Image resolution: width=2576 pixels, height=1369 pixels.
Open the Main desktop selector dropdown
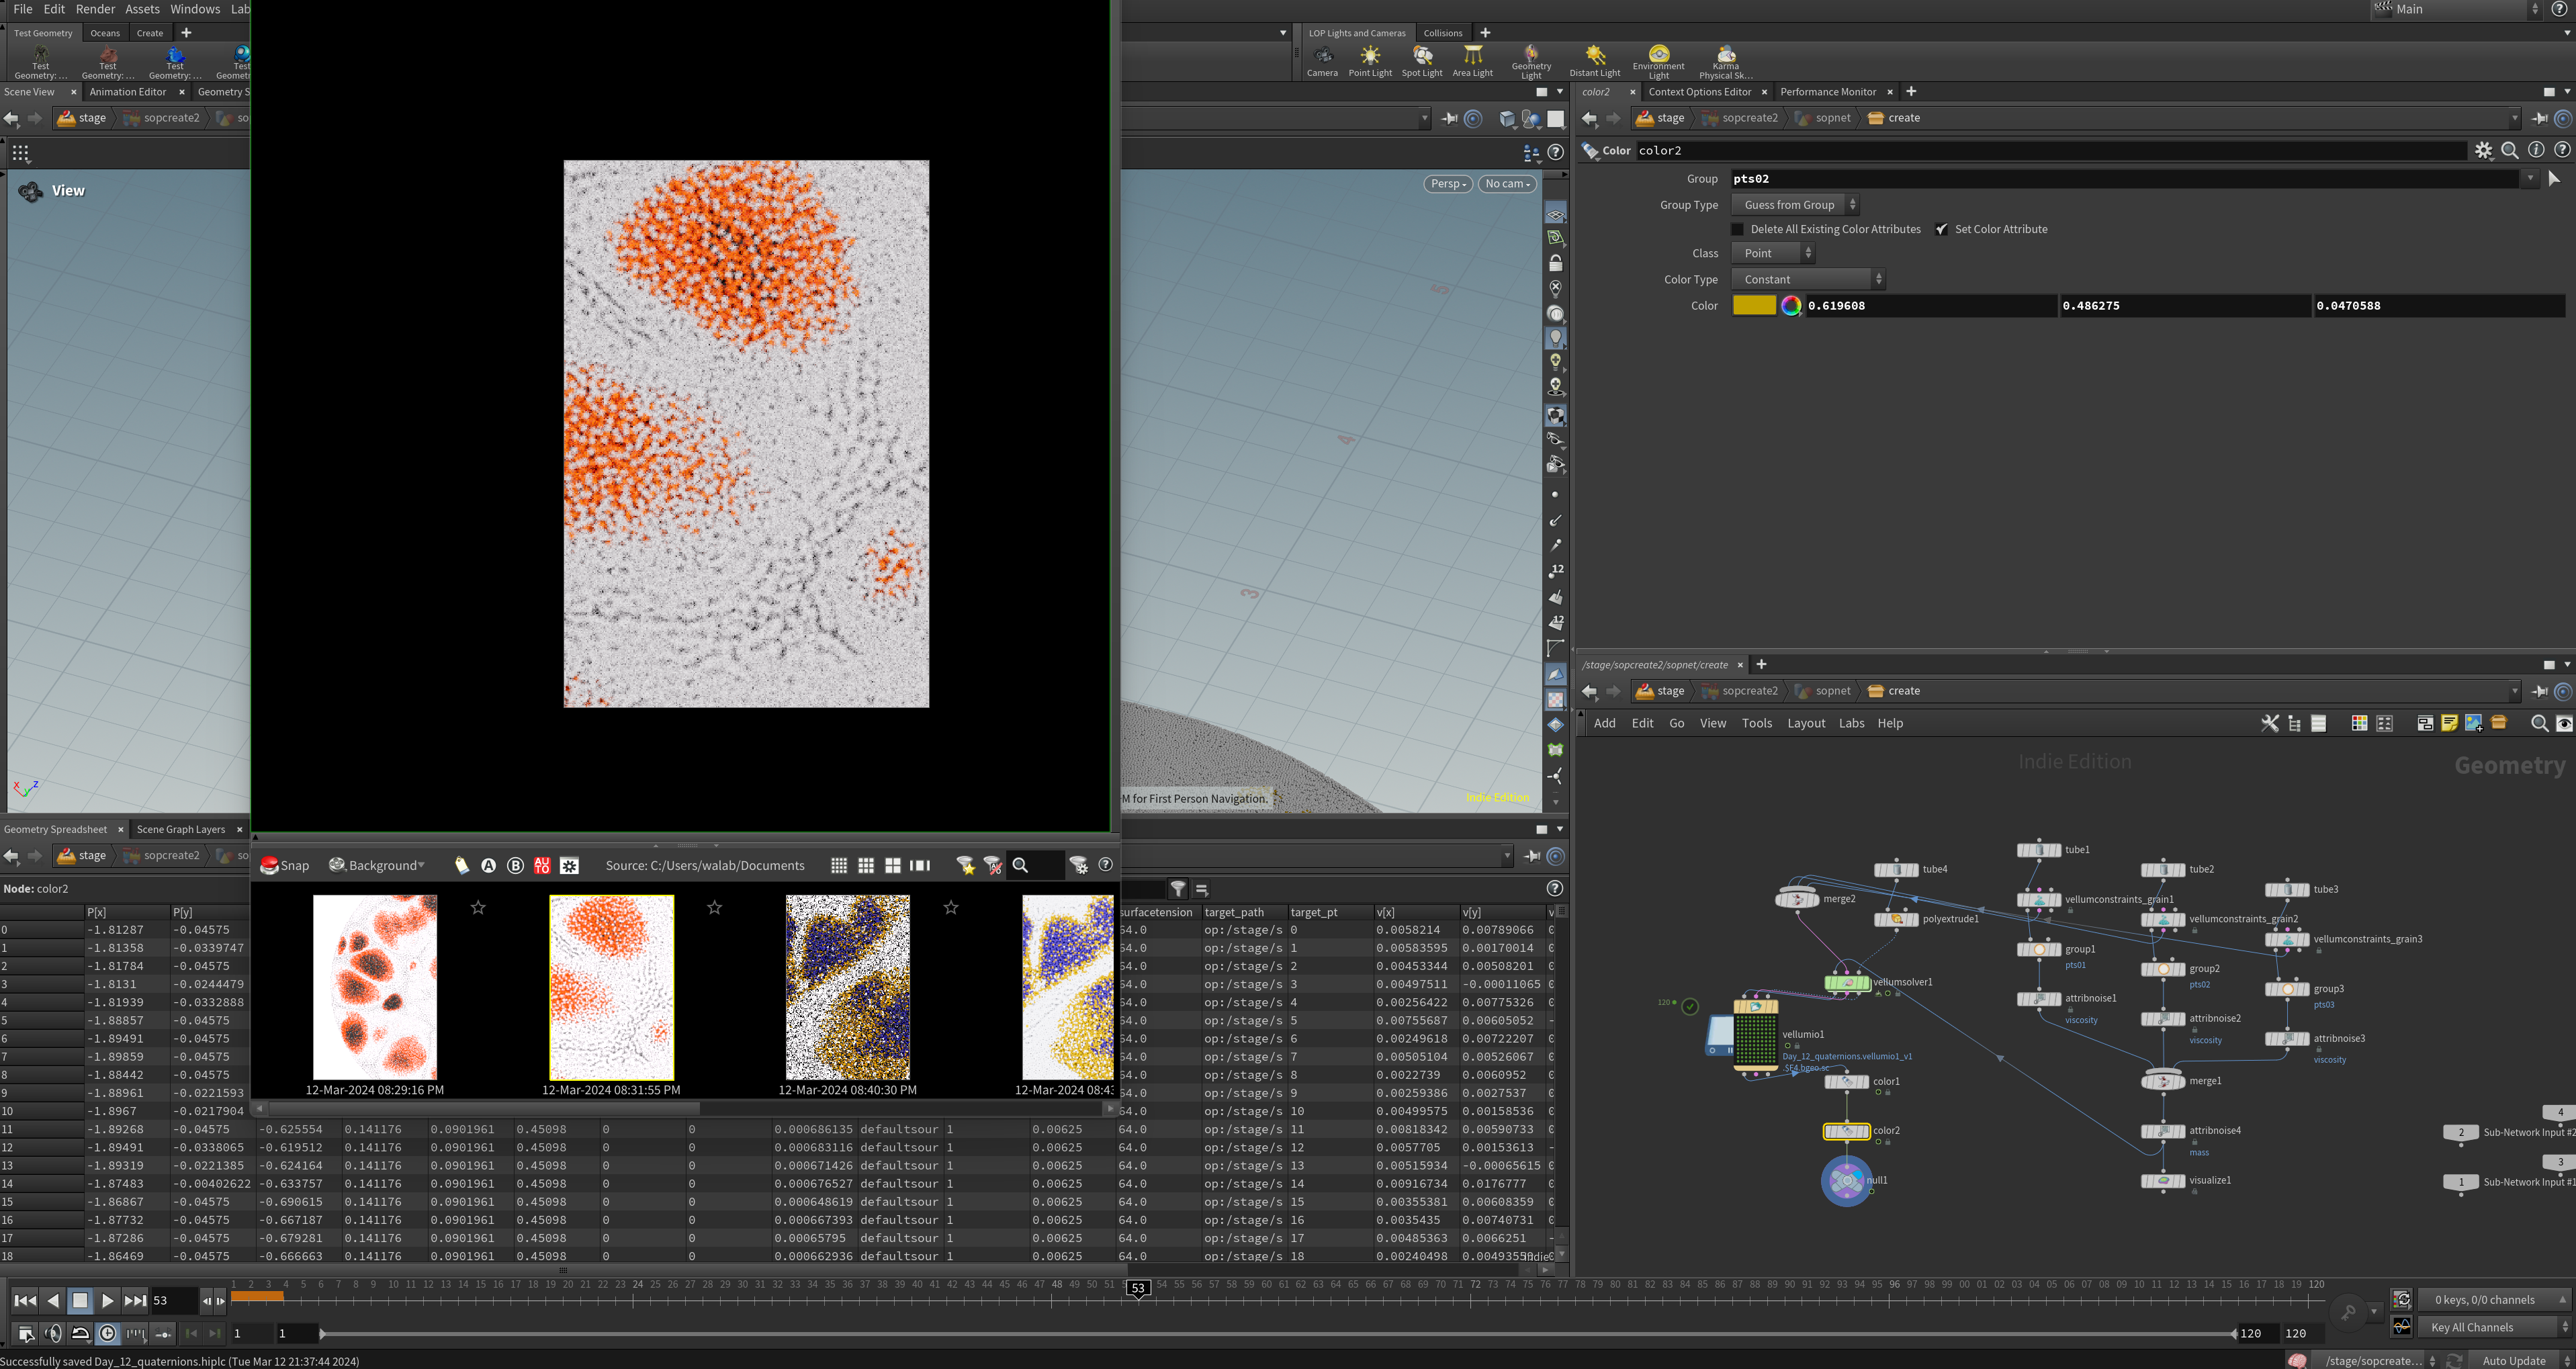pos(2457,9)
